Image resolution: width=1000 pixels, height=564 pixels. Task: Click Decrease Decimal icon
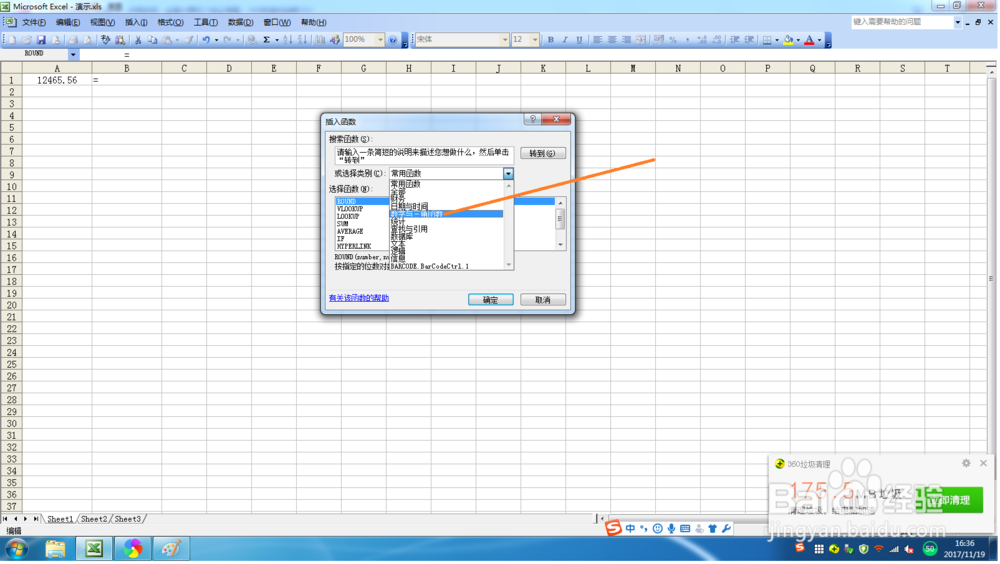(717, 40)
